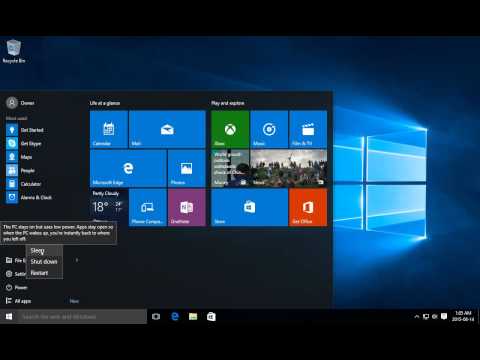The image size is (480, 360).
Task: Launch Microsoft Edge tile
Action: pos(128,168)
